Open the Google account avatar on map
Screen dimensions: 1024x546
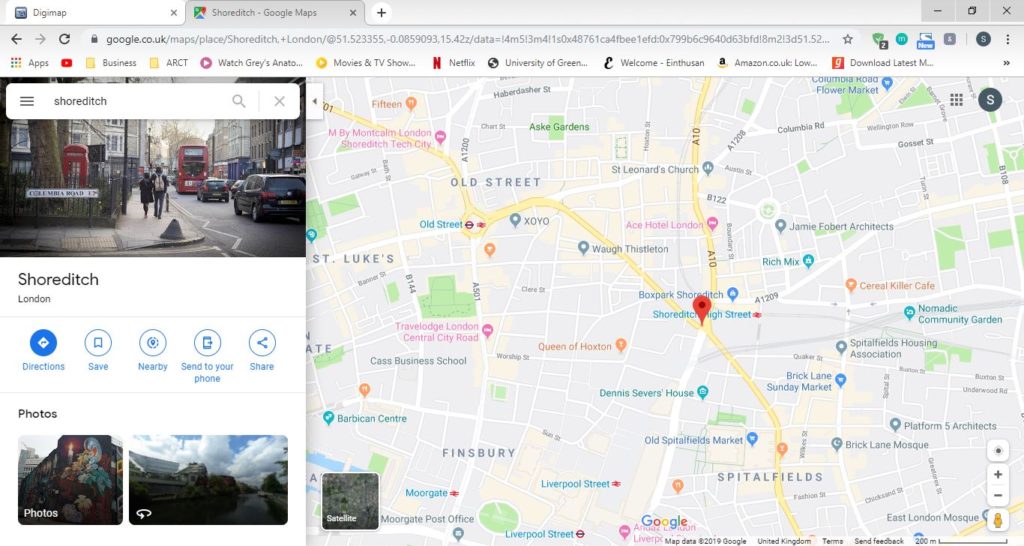[990, 99]
